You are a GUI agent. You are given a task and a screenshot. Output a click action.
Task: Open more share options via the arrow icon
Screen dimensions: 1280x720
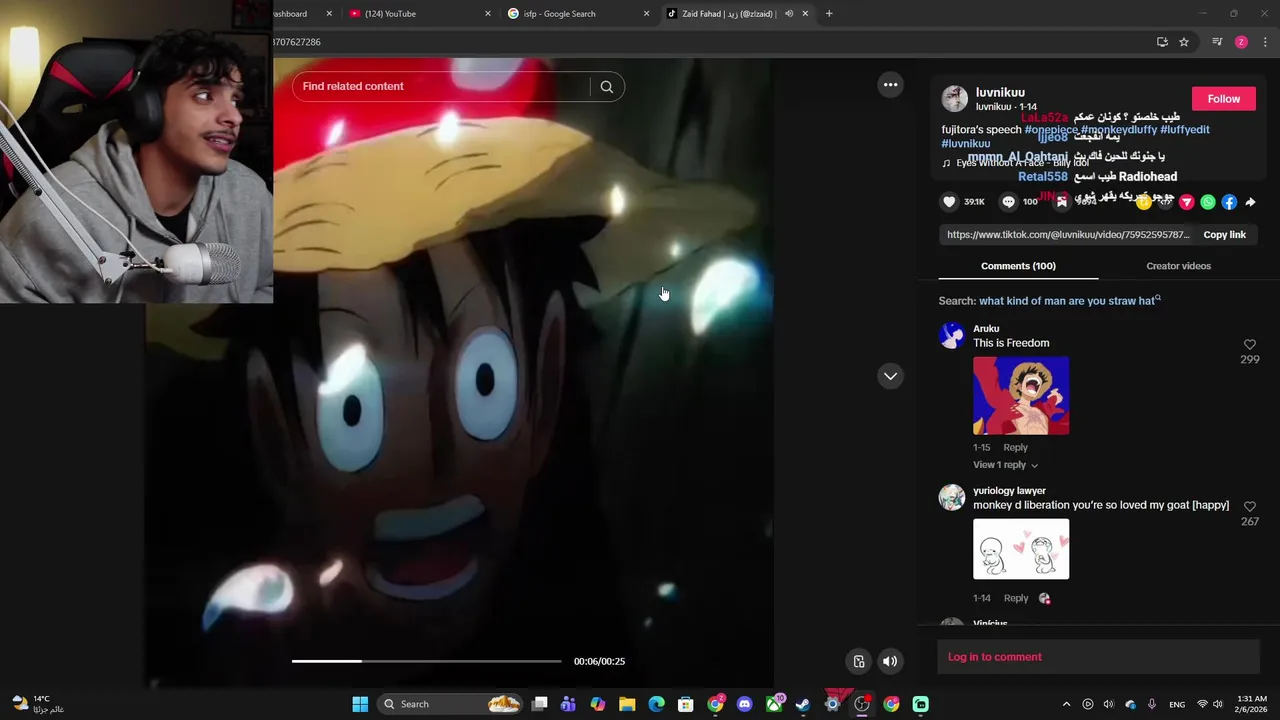[1250, 202]
